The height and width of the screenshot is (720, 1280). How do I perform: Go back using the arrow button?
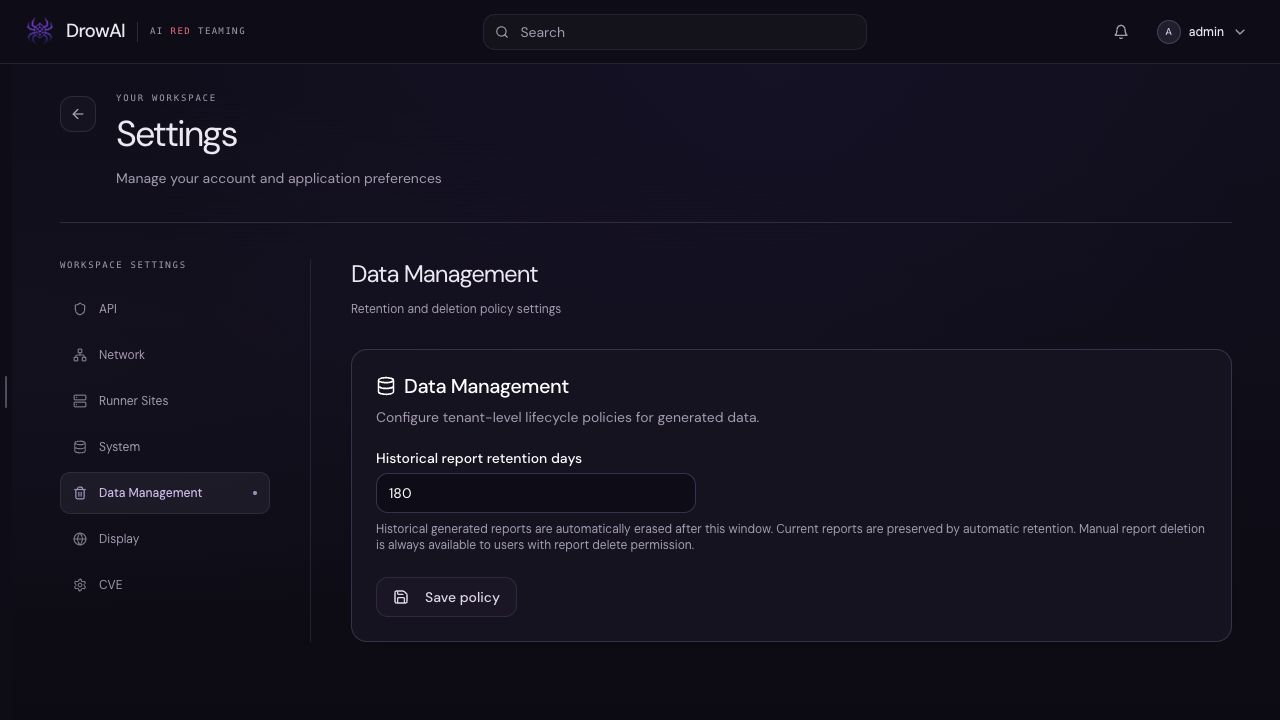tap(78, 114)
